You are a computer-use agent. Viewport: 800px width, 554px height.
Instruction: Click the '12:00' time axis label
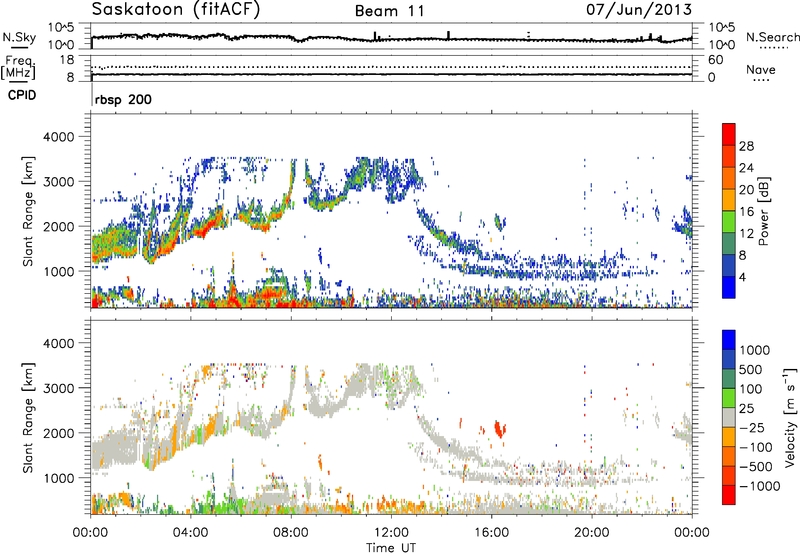(391, 533)
